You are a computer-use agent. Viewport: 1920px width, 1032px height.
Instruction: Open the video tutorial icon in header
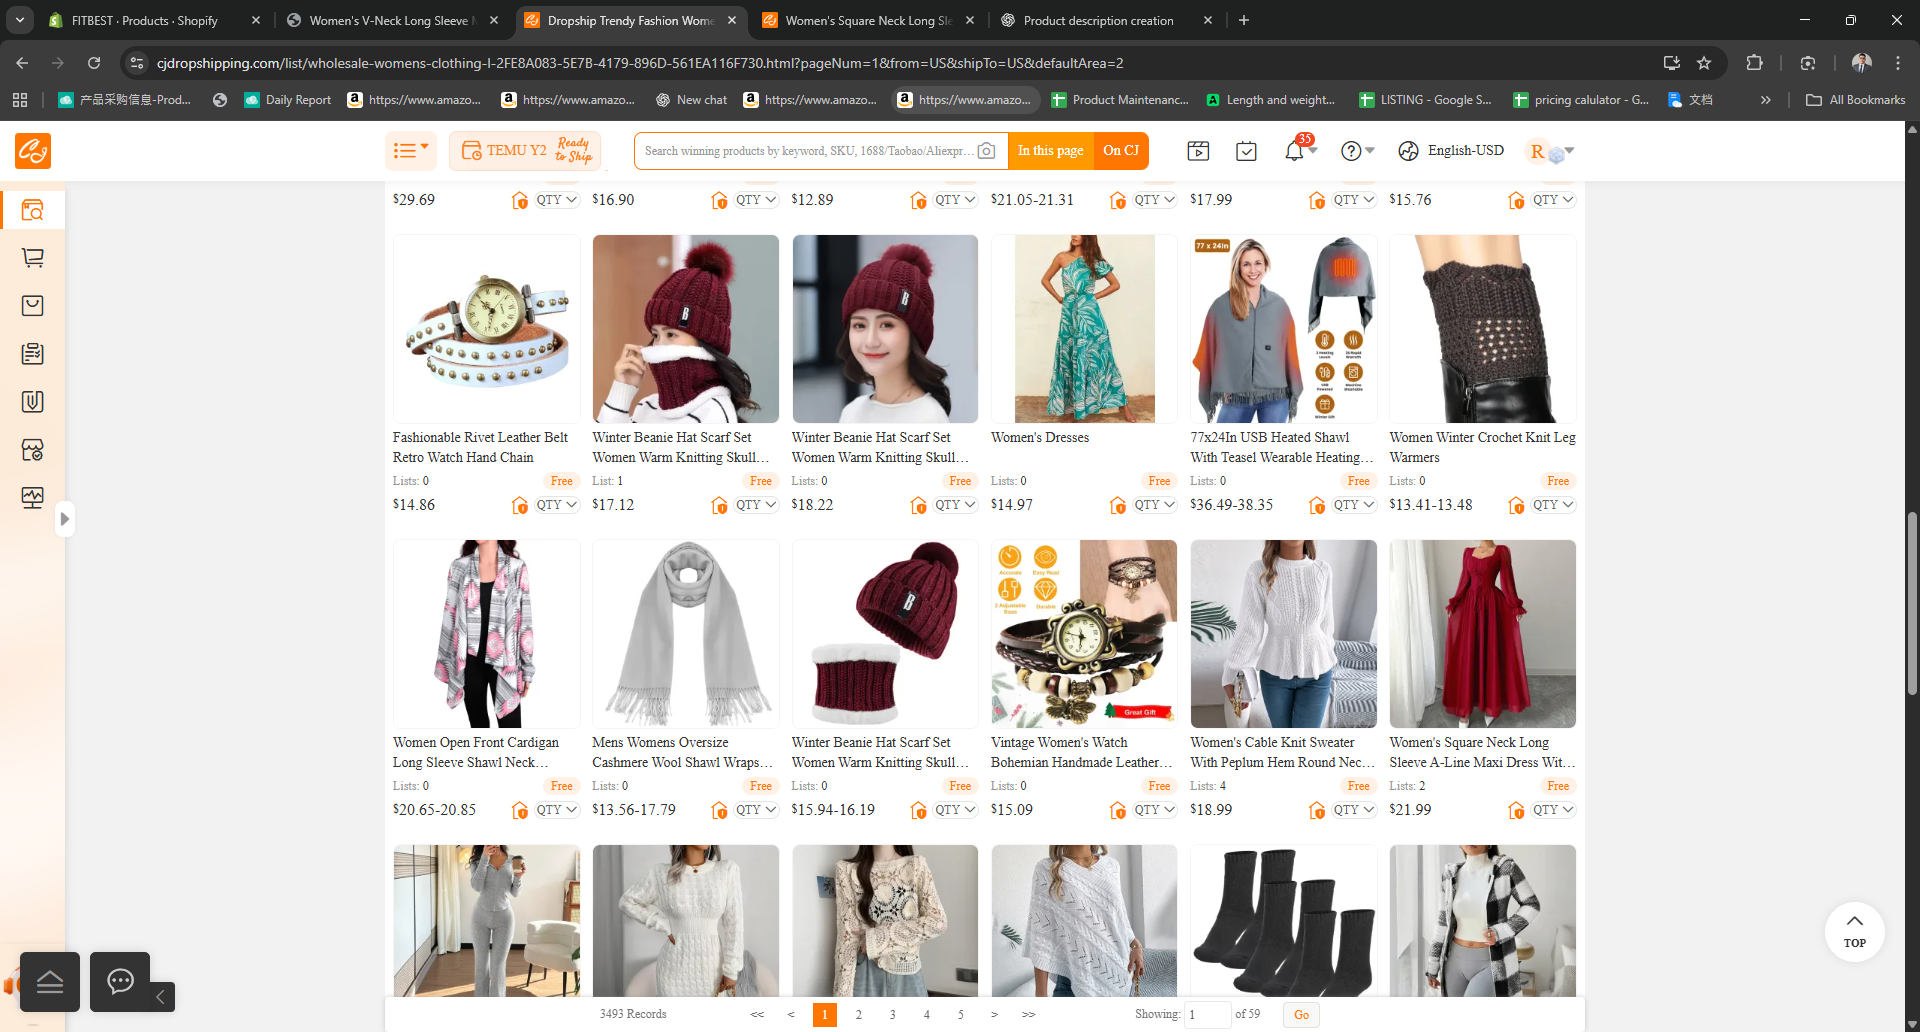[1198, 151]
